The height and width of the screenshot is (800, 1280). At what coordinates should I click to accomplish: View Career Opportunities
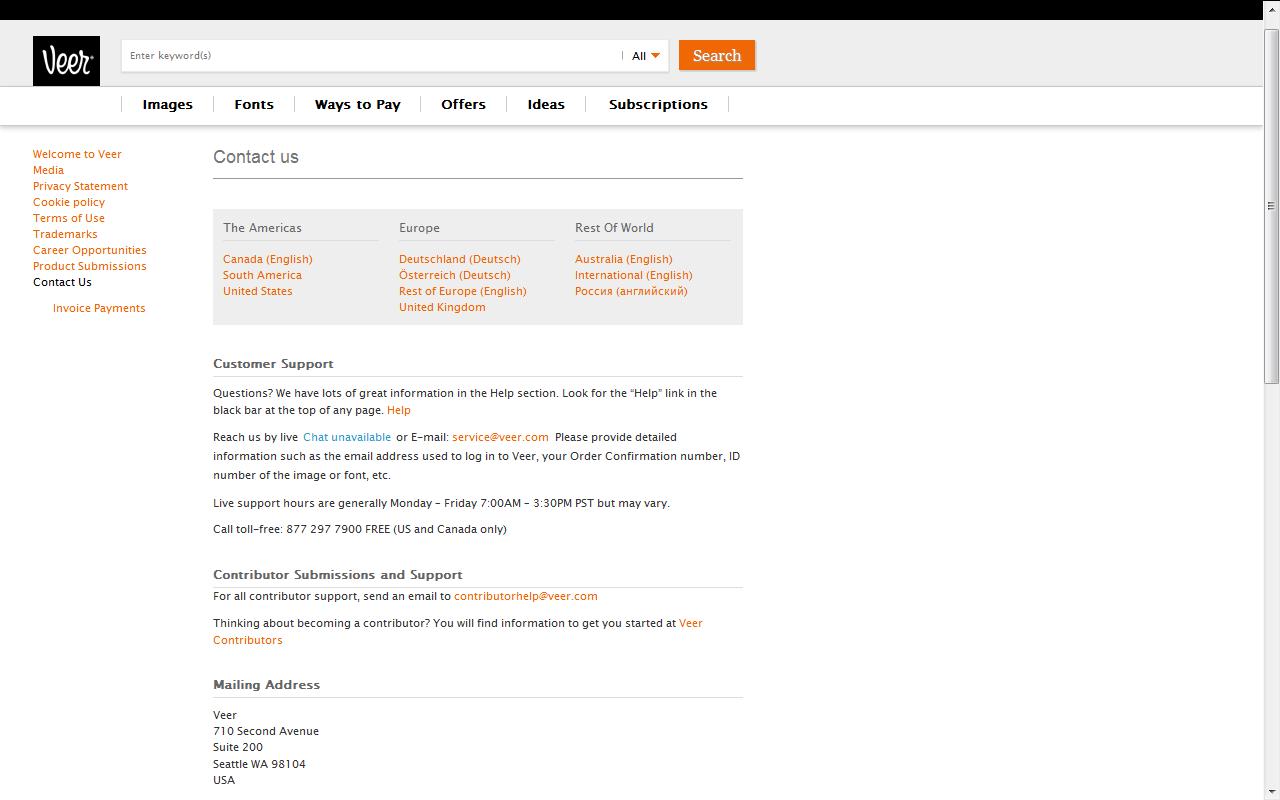[x=90, y=250]
